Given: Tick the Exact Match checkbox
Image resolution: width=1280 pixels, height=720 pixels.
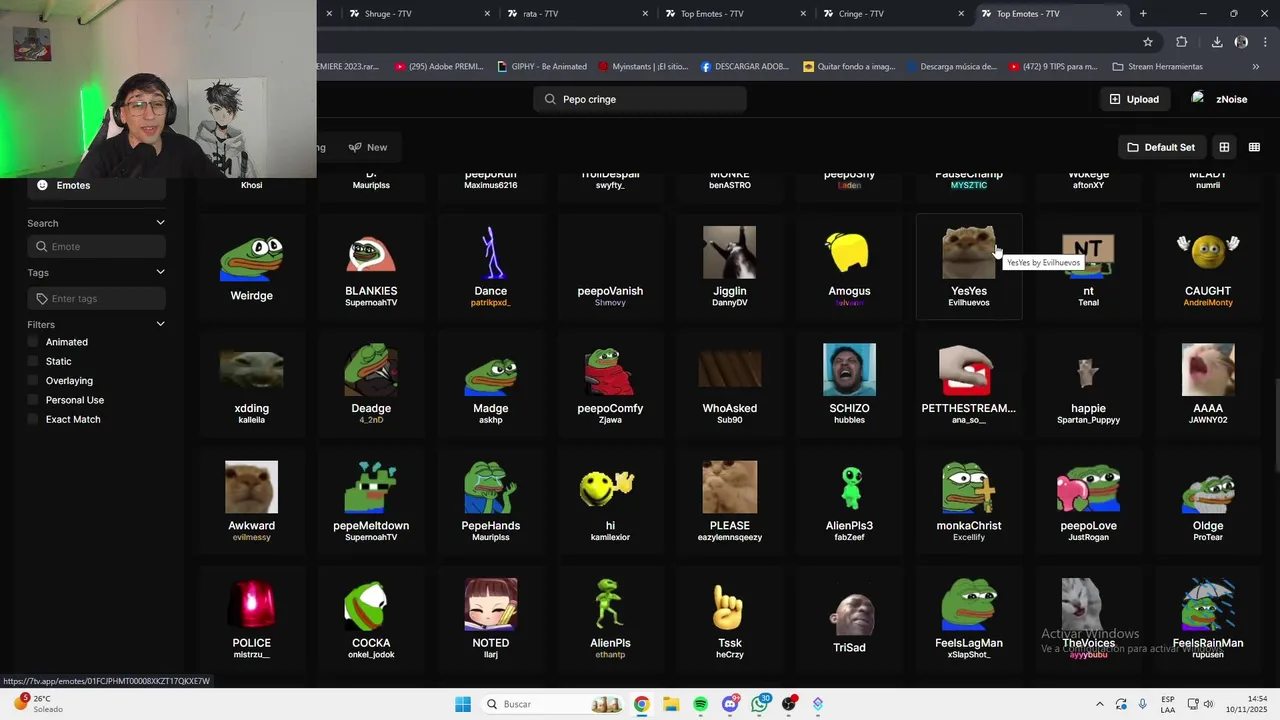Looking at the screenshot, I should [33, 419].
